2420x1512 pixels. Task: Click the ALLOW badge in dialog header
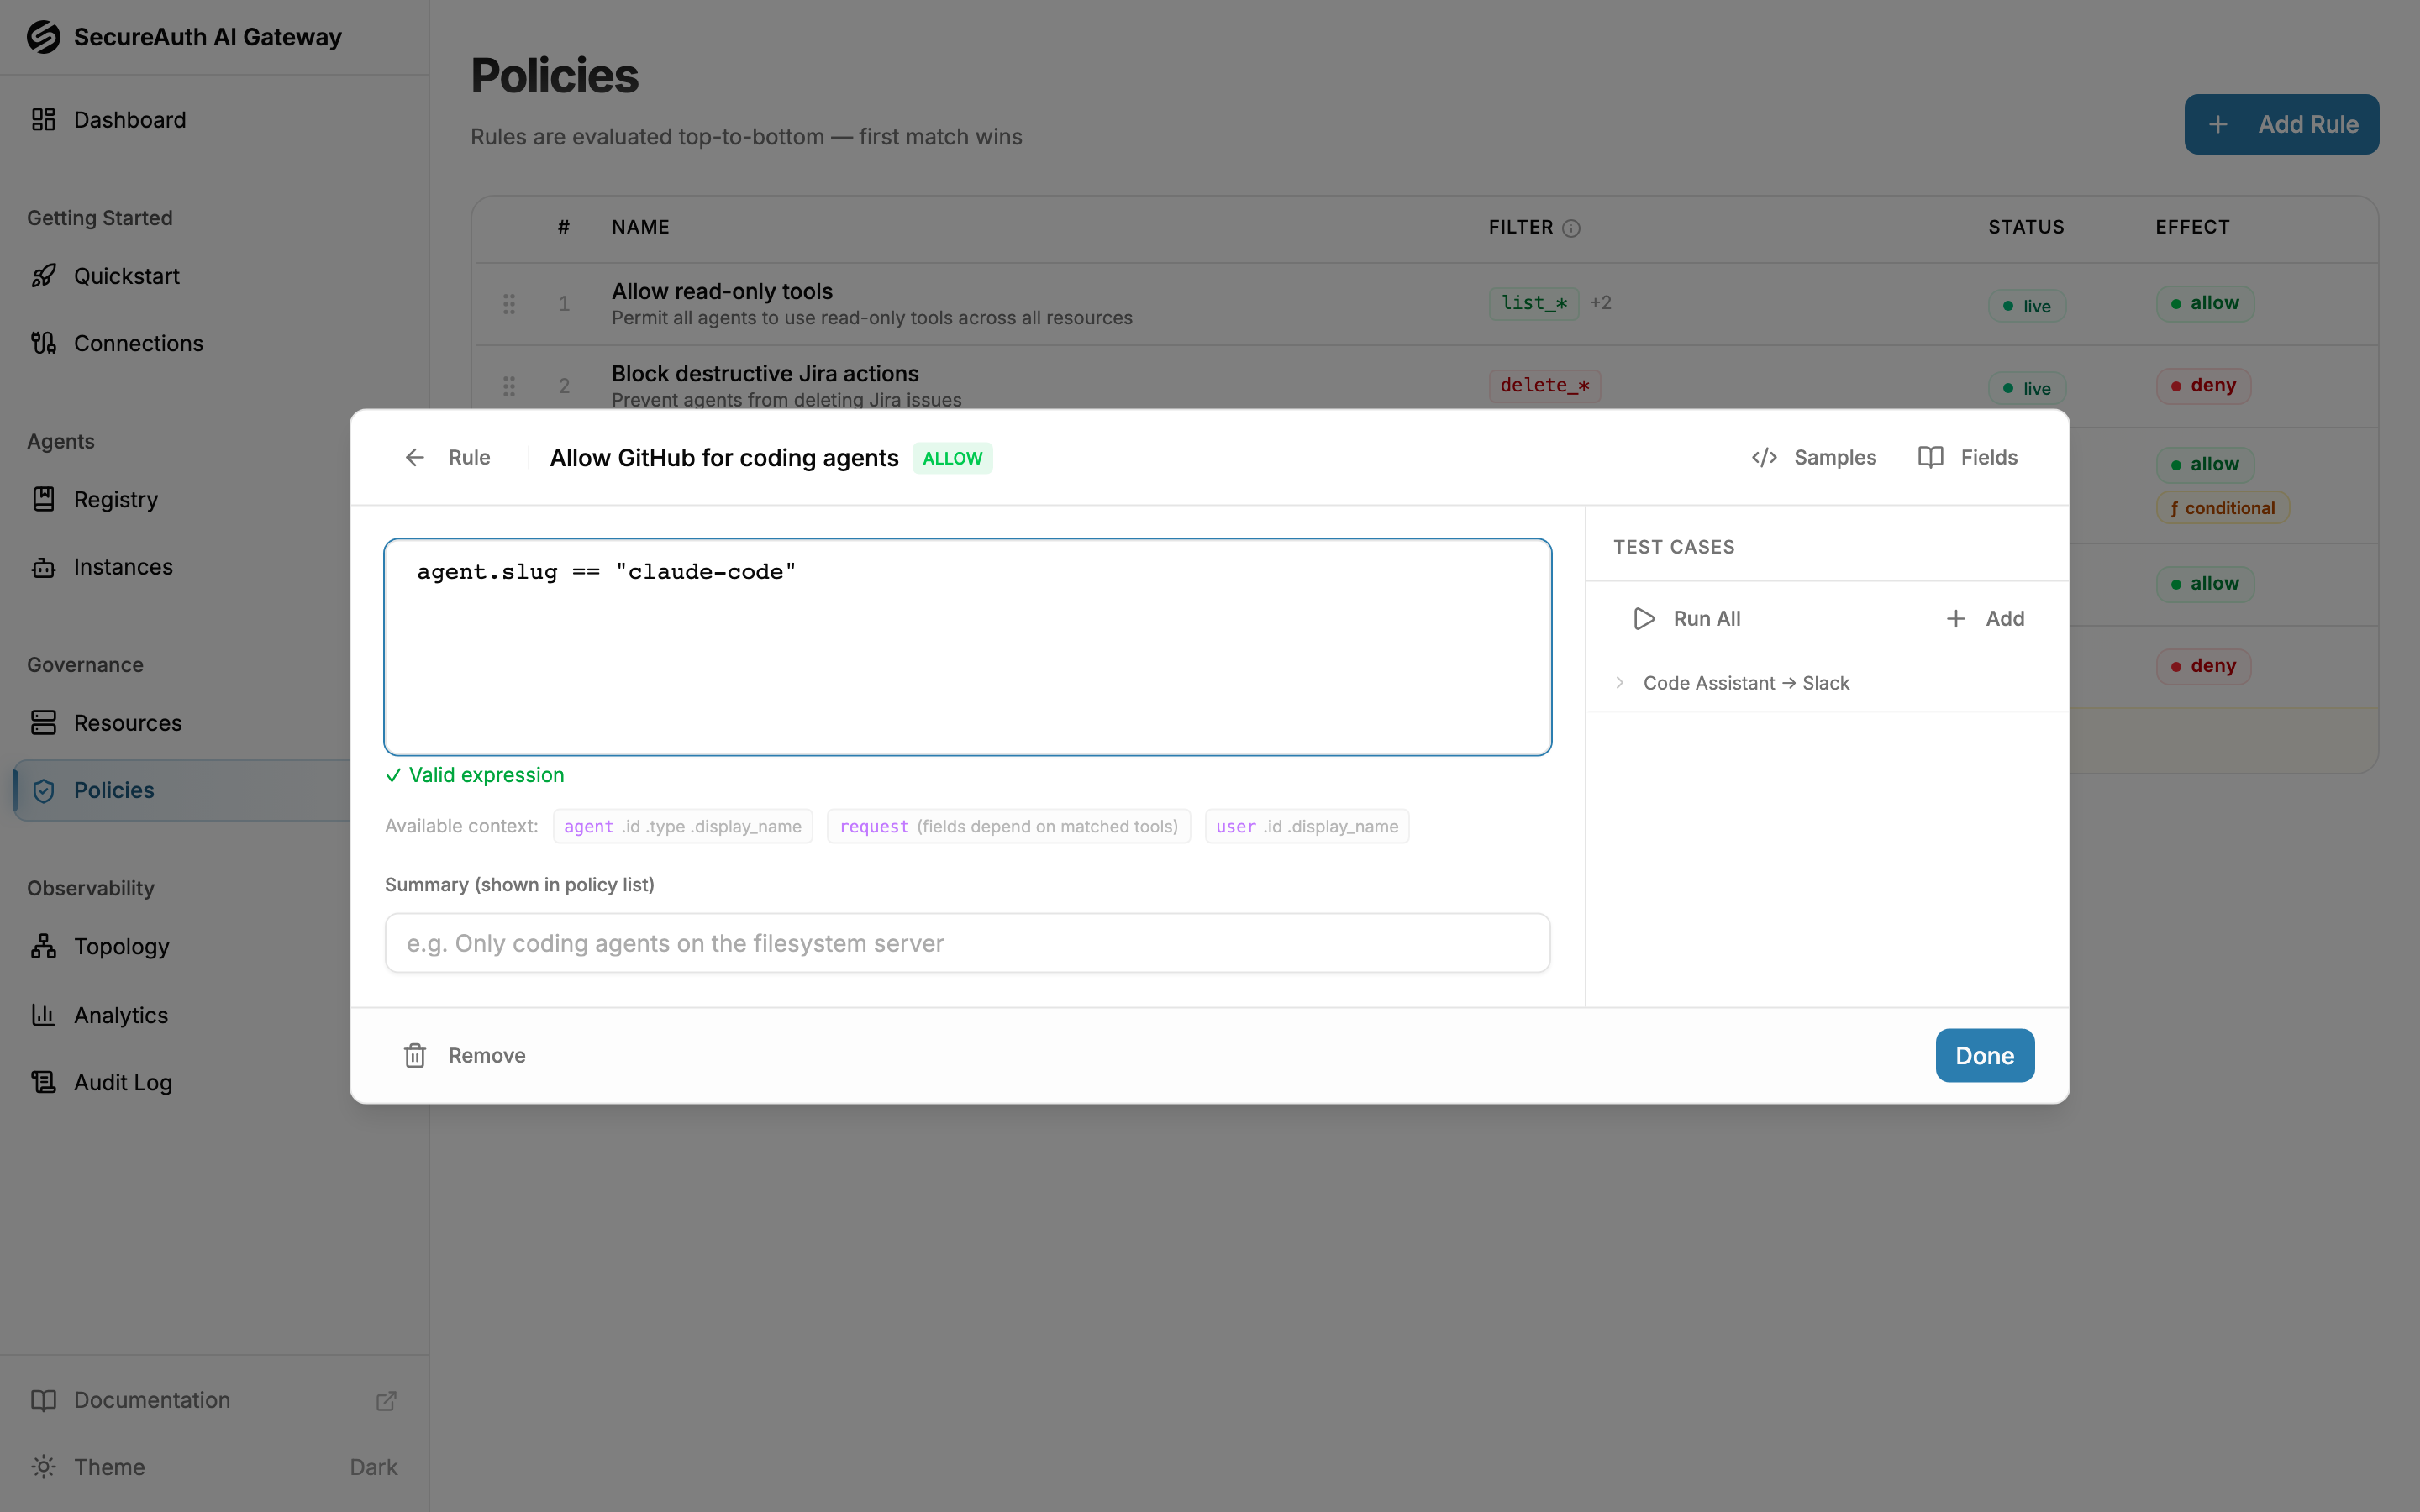pyautogui.click(x=952, y=458)
